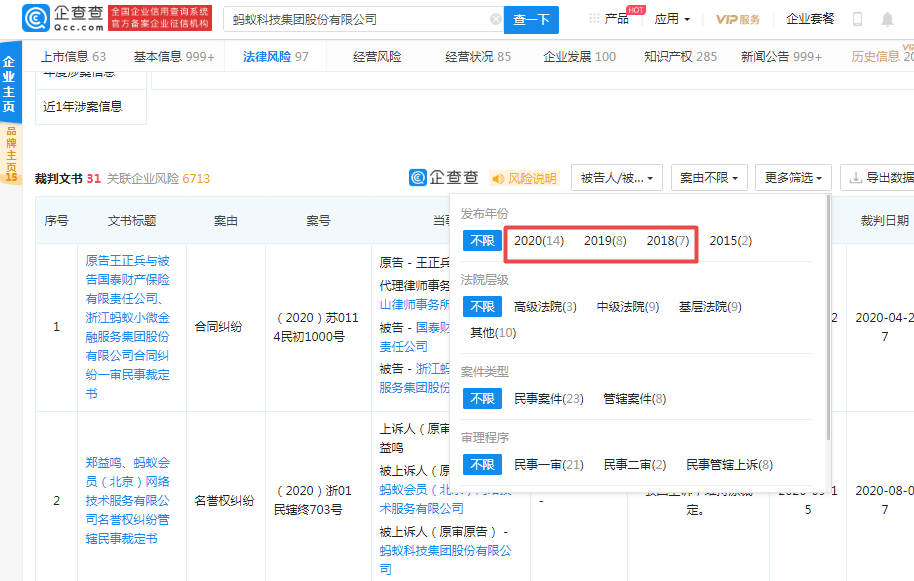
Task: Select 不限 under 发布年份
Action: pyautogui.click(x=482, y=241)
